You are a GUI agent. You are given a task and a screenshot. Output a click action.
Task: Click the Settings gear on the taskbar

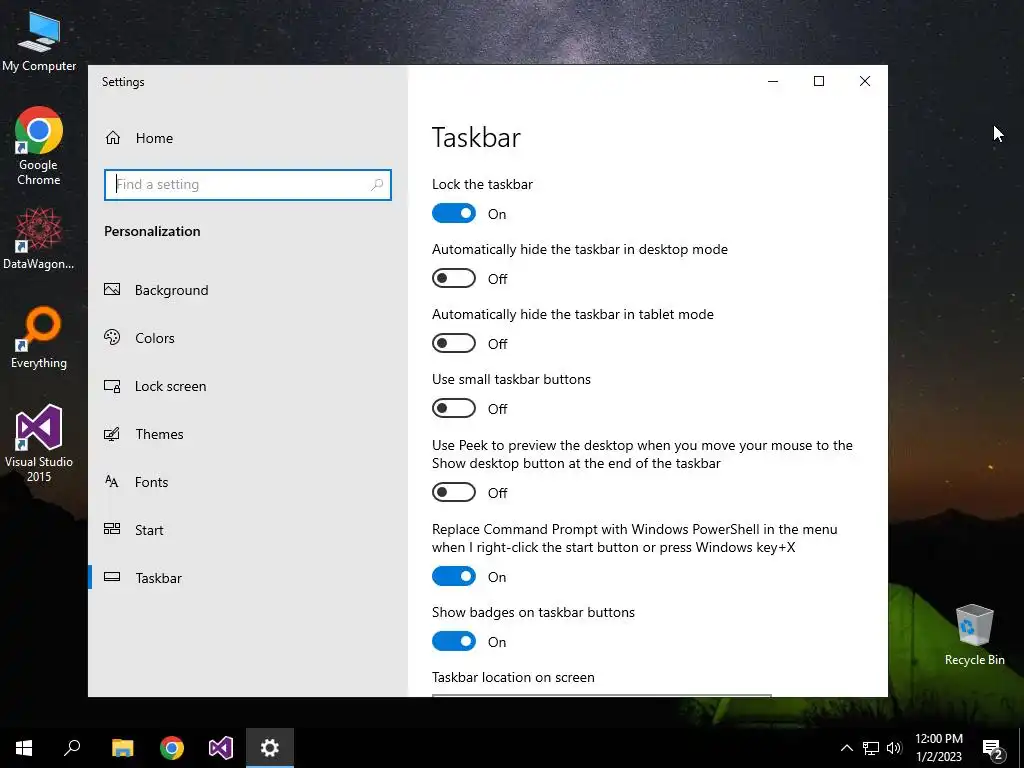pyautogui.click(x=270, y=748)
